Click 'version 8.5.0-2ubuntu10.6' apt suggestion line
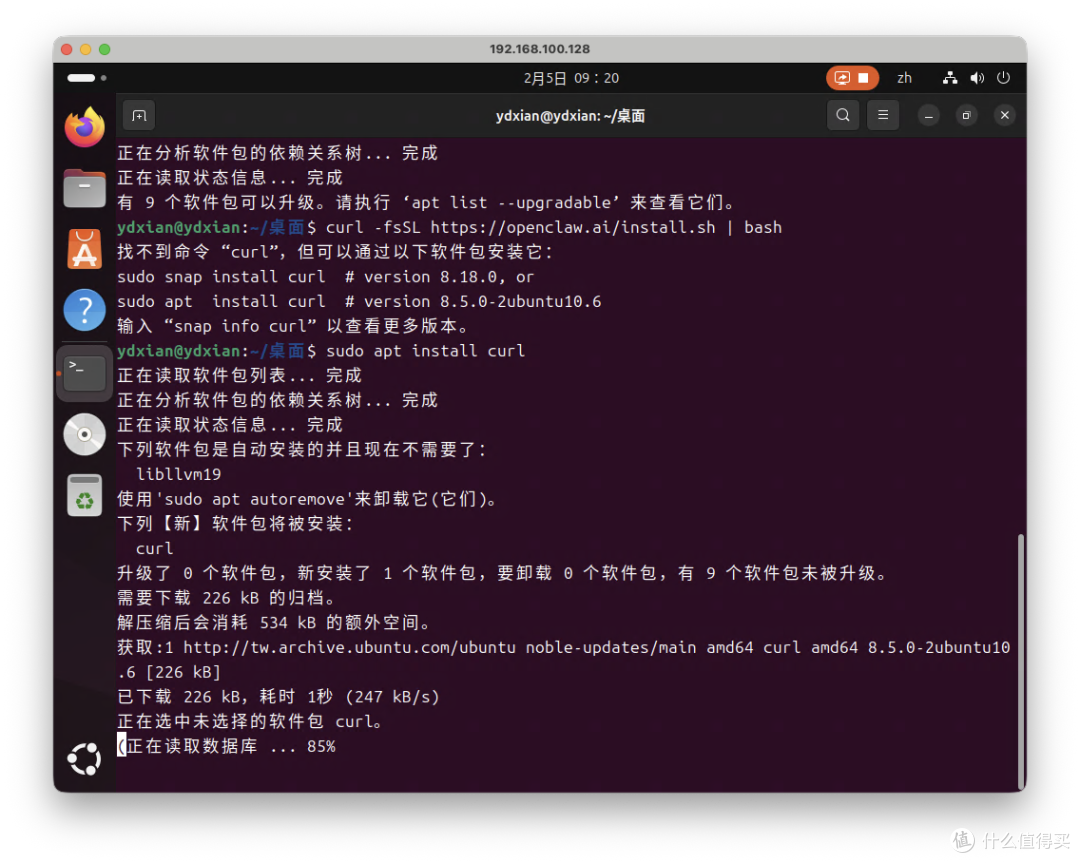The image size is (1080, 863). click(359, 302)
